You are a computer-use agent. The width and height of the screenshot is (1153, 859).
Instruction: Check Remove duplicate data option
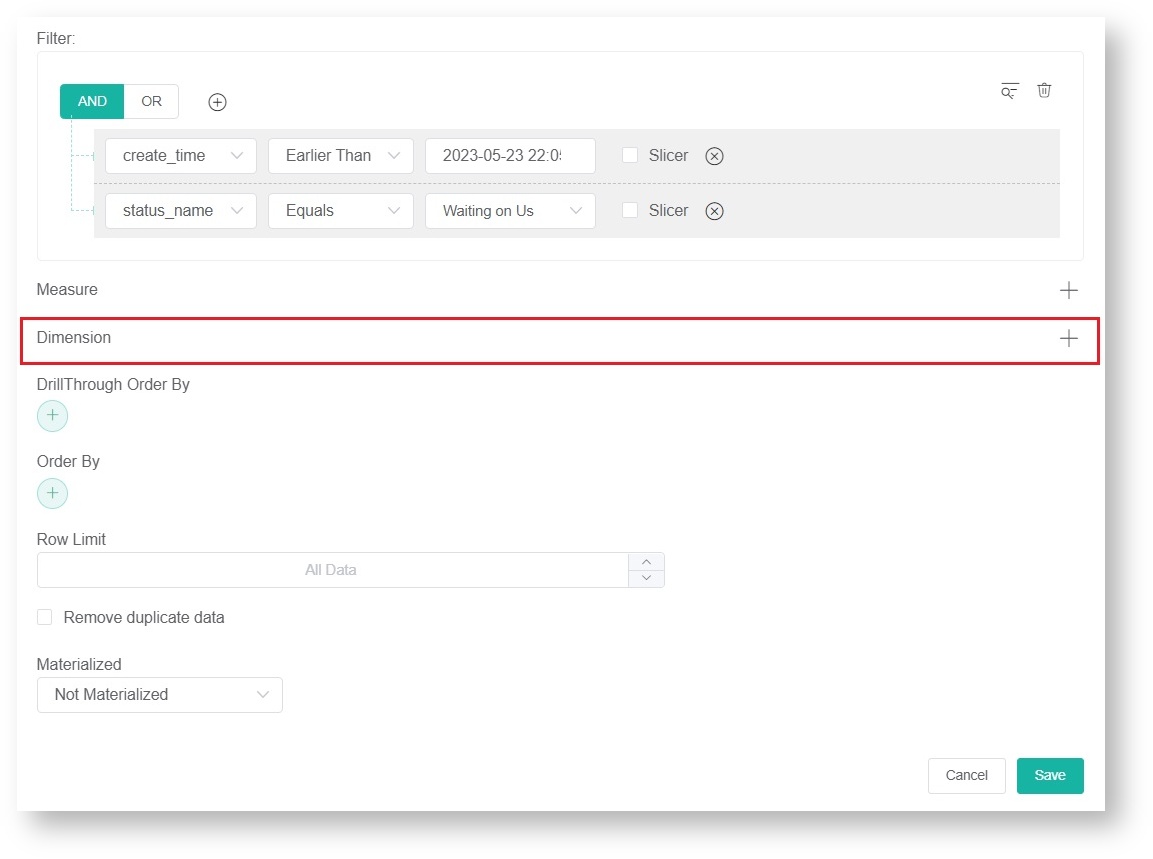[x=45, y=617]
